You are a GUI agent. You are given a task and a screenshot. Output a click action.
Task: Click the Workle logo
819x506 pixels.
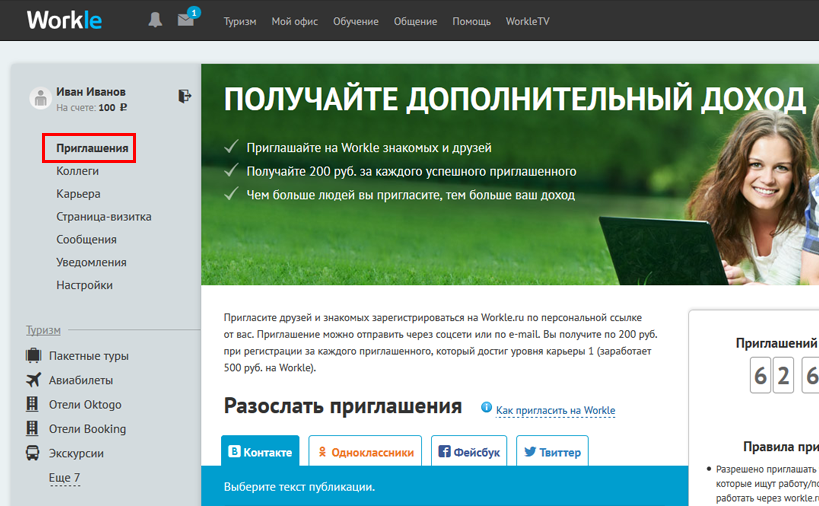[x=64, y=21]
